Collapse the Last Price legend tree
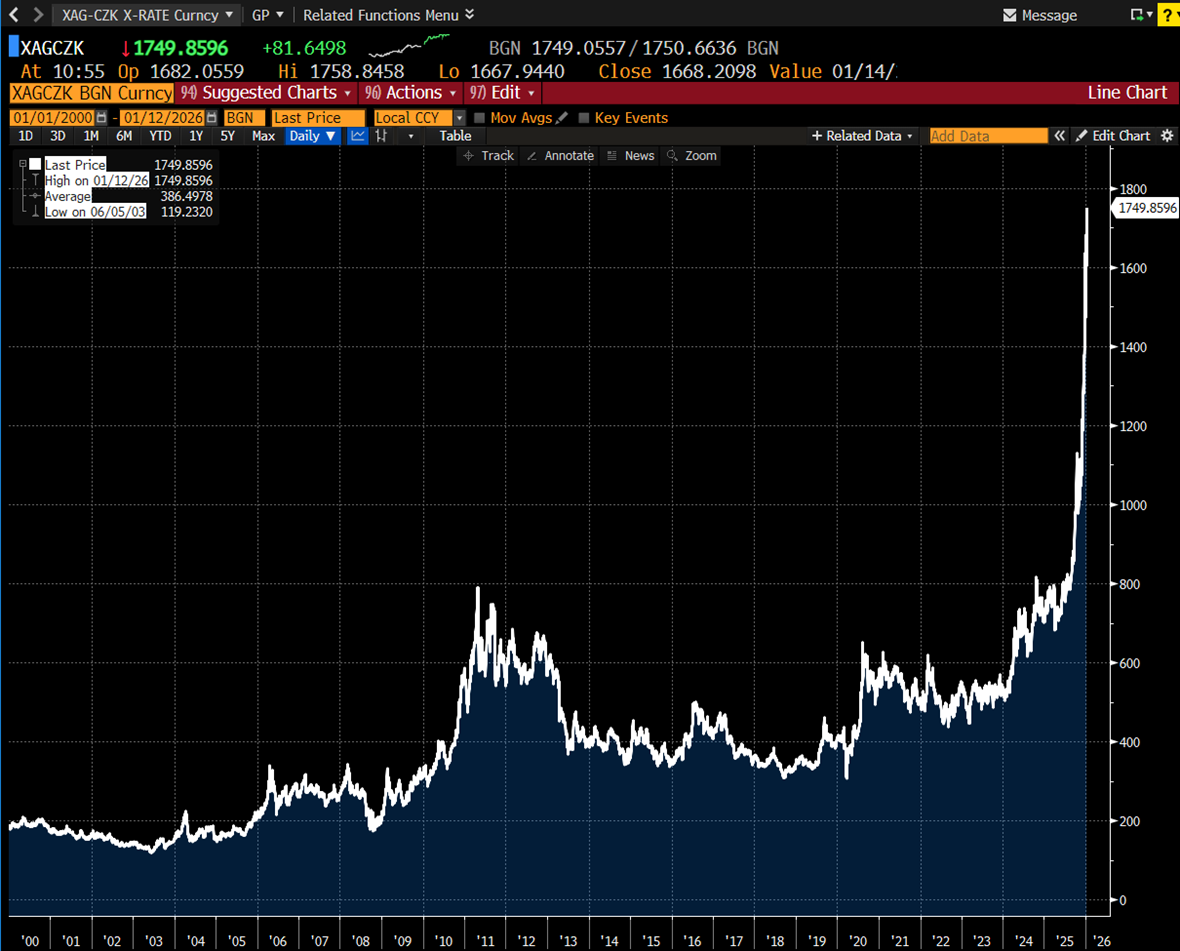1180x951 pixels. tap(23, 164)
